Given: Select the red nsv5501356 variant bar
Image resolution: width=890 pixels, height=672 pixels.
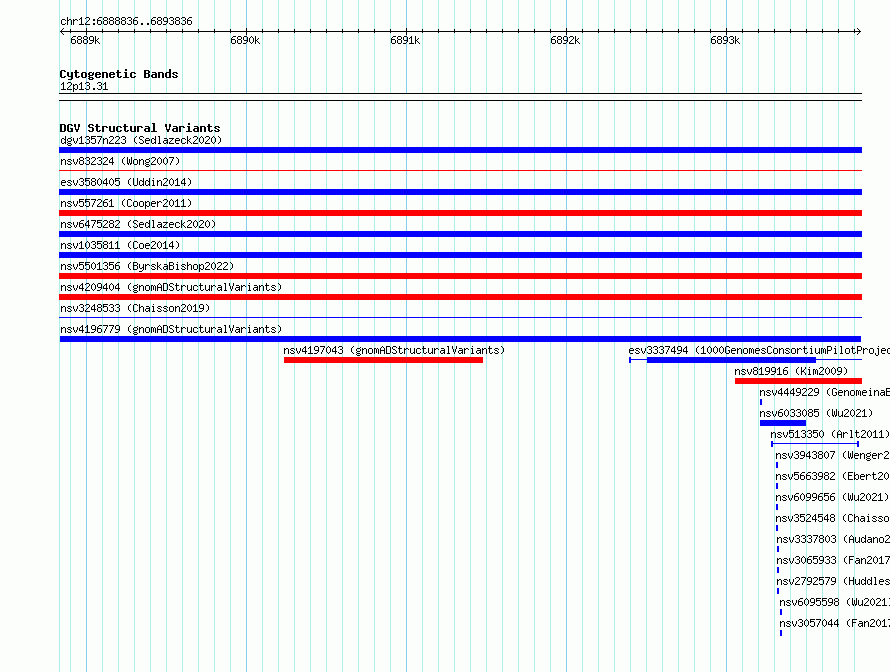Looking at the screenshot, I should click(x=460, y=276).
